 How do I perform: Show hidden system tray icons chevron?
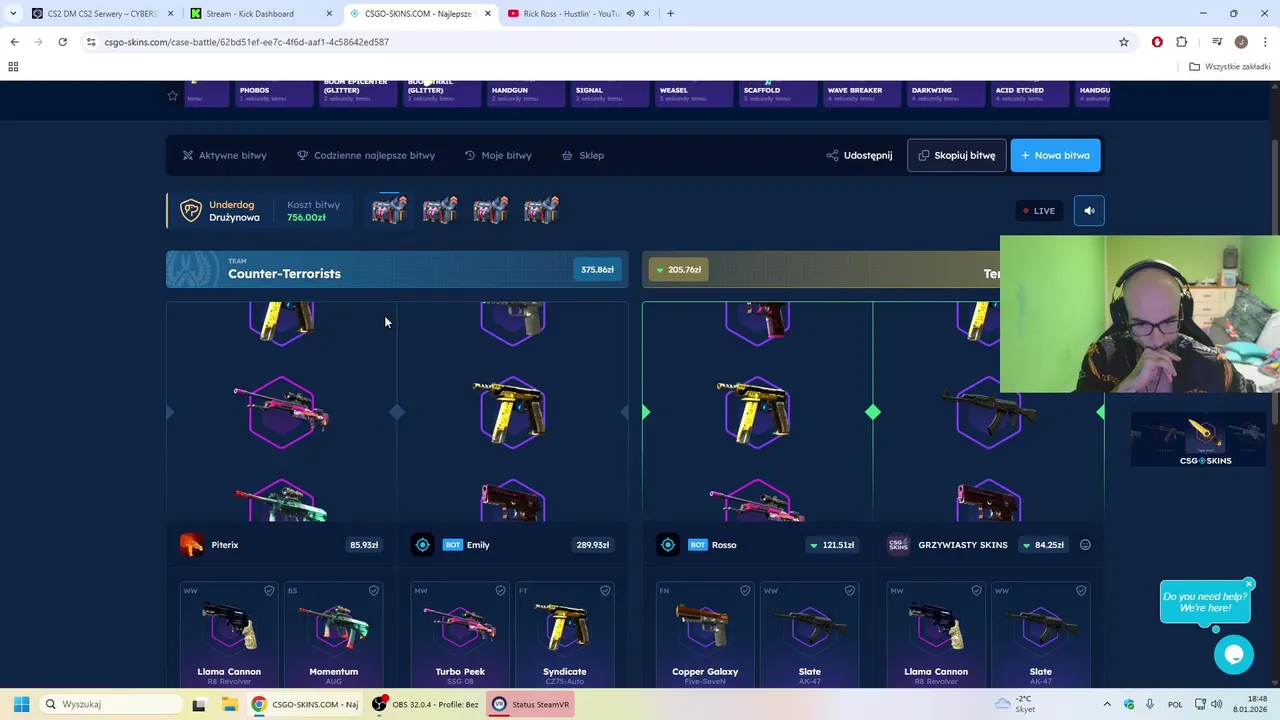click(x=1107, y=704)
